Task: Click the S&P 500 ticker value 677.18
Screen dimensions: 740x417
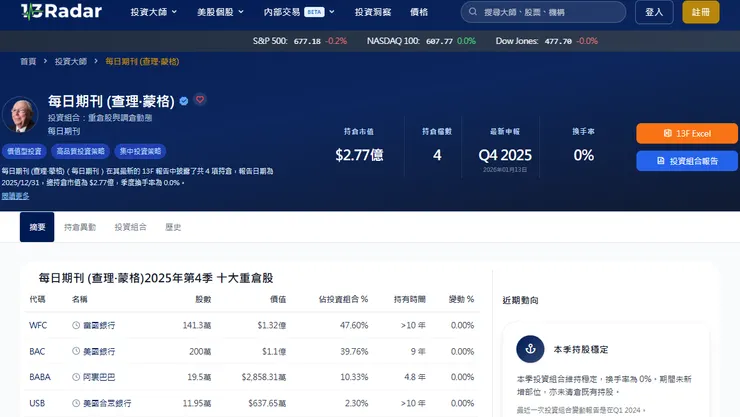Action: [x=307, y=41]
